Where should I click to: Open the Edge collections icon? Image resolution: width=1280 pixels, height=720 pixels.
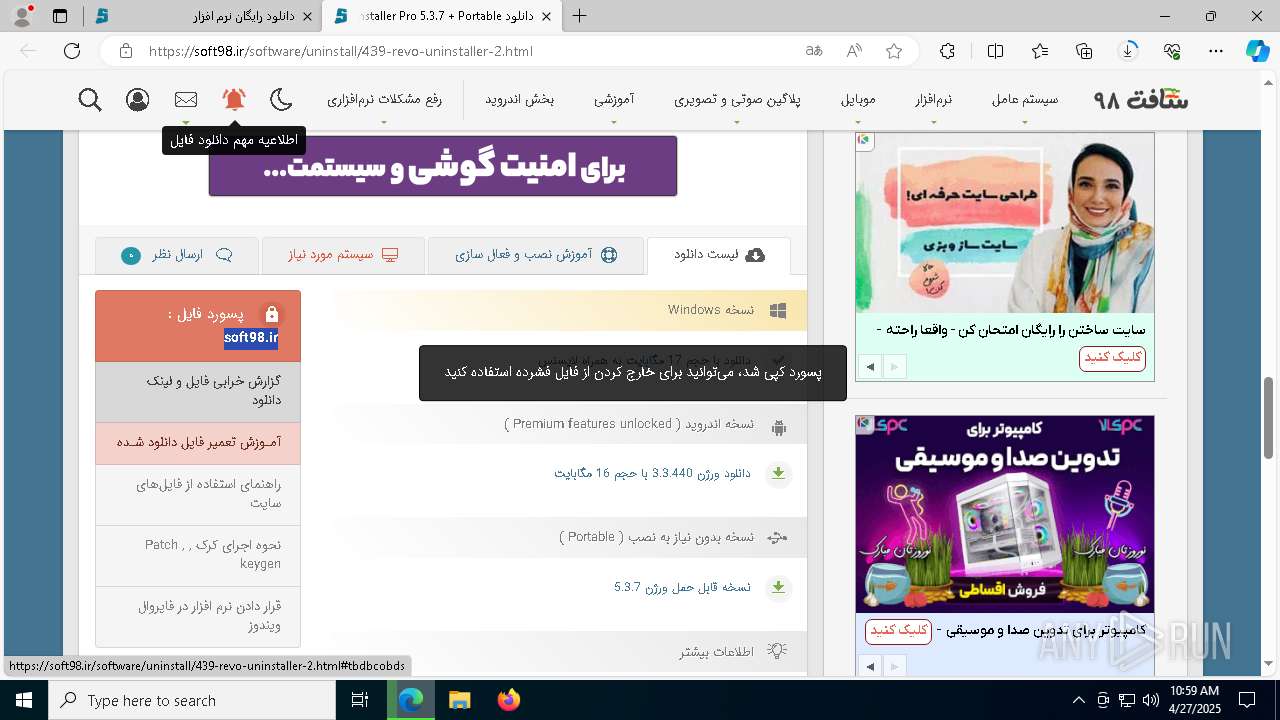1084,51
